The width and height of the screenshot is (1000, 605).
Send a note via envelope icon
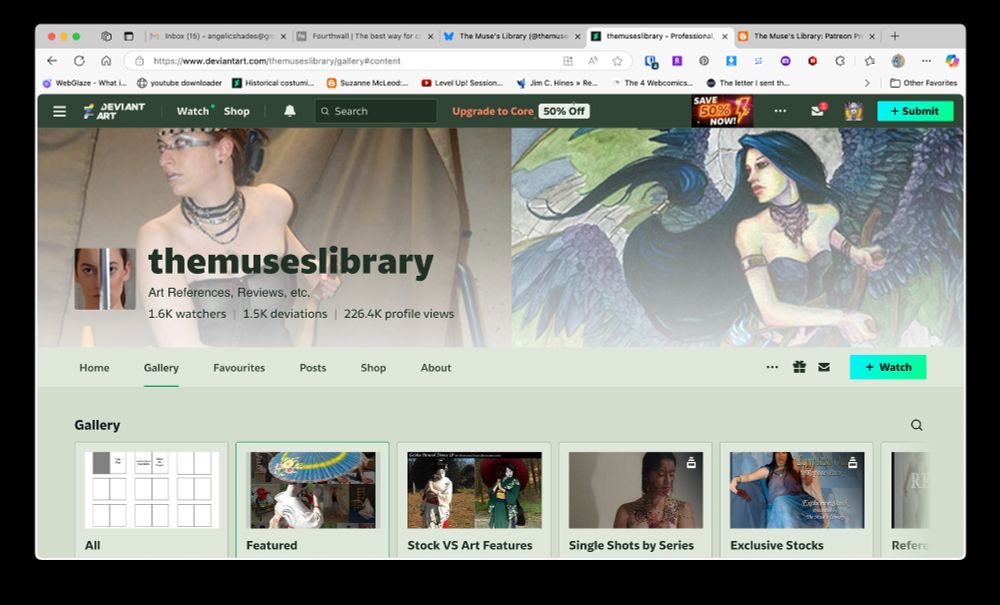click(824, 367)
